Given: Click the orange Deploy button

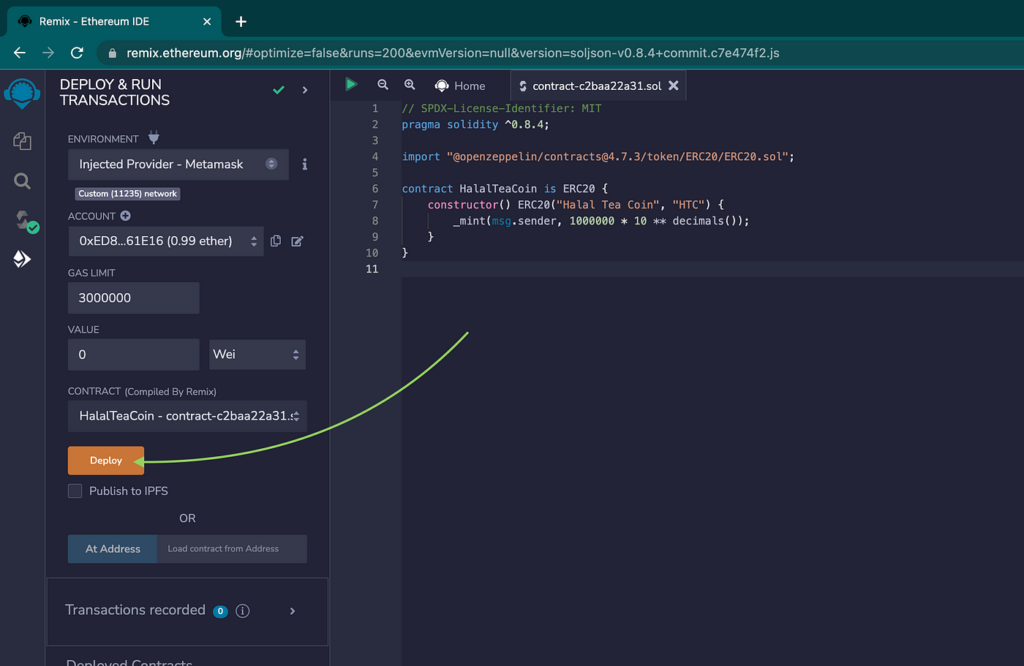Looking at the screenshot, I should [x=106, y=460].
